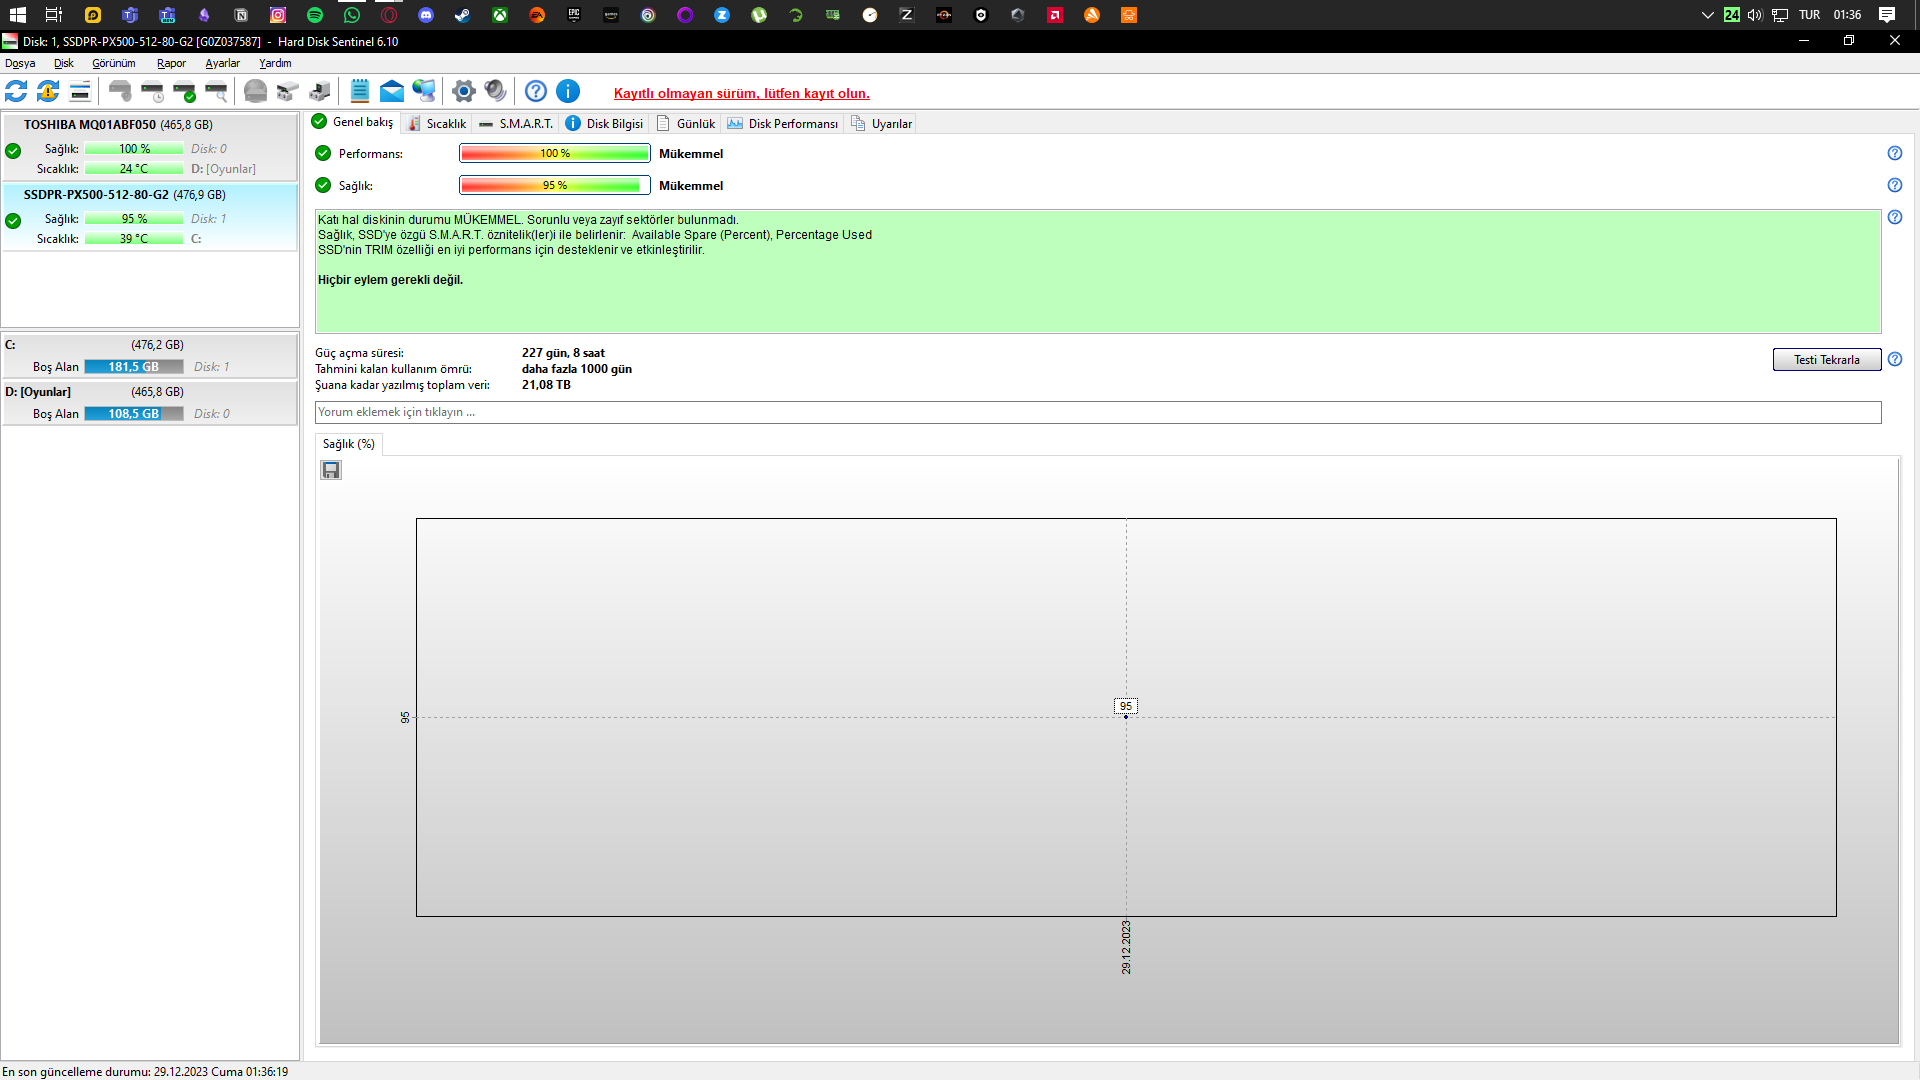Open the Sıcaklık tab
This screenshot has height=1080, width=1920.
[437, 124]
